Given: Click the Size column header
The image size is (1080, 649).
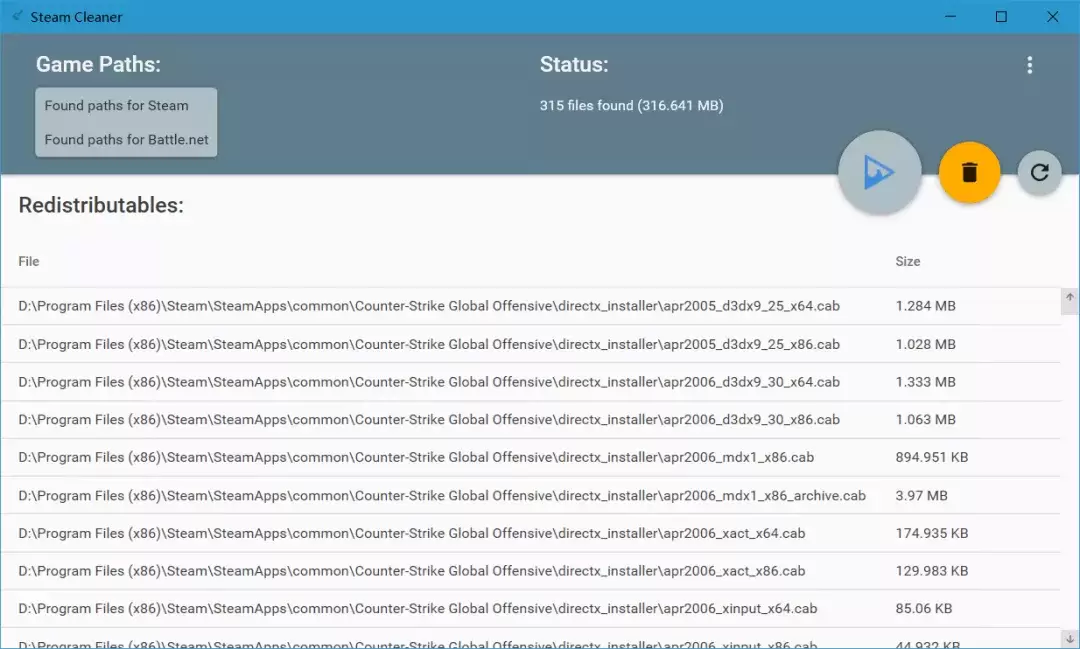Looking at the screenshot, I should pos(907,261).
